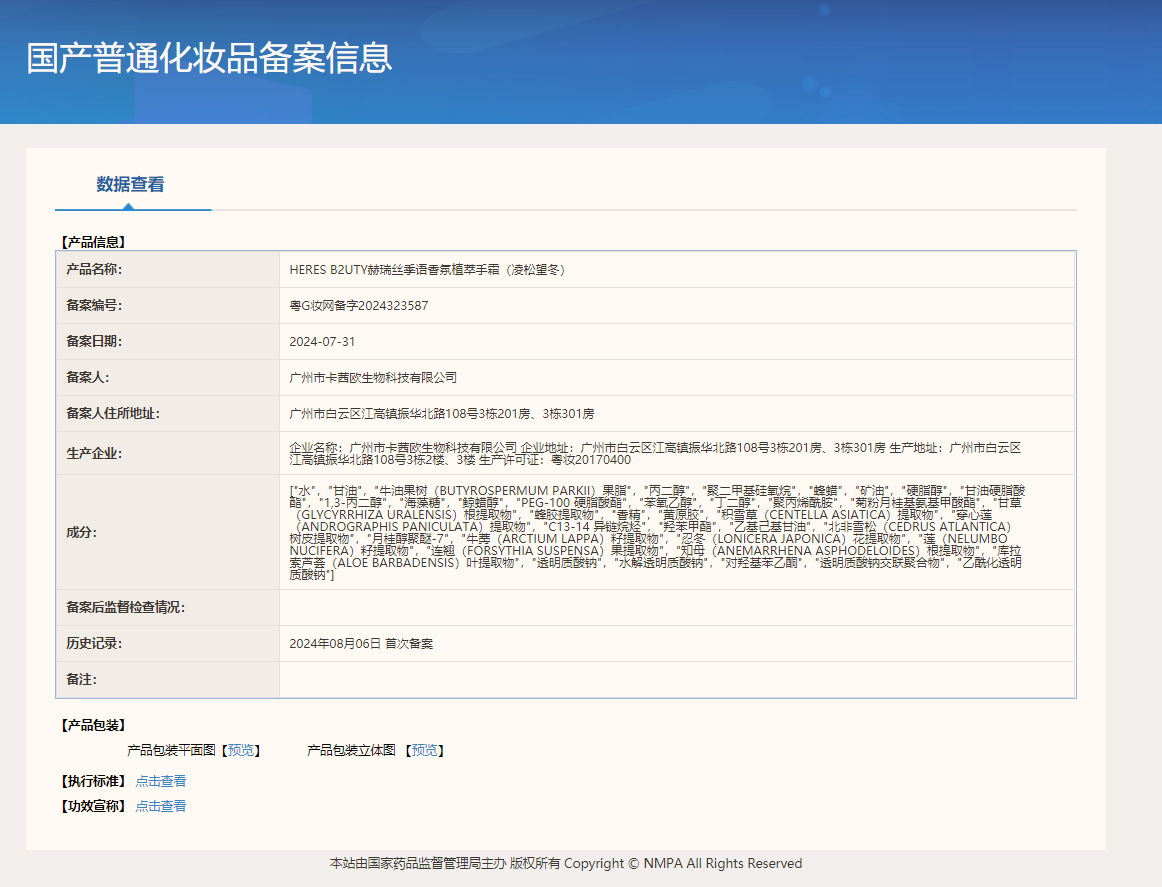Click the 产品名称 row label
Screen dimensions: 1162x887
(x=94, y=270)
